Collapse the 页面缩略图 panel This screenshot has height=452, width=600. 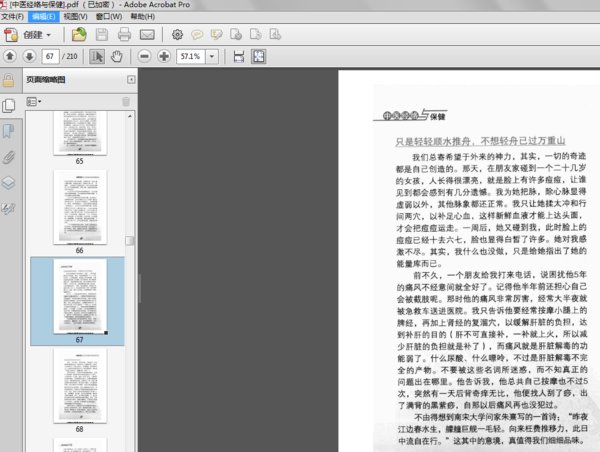click(x=131, y=80)
